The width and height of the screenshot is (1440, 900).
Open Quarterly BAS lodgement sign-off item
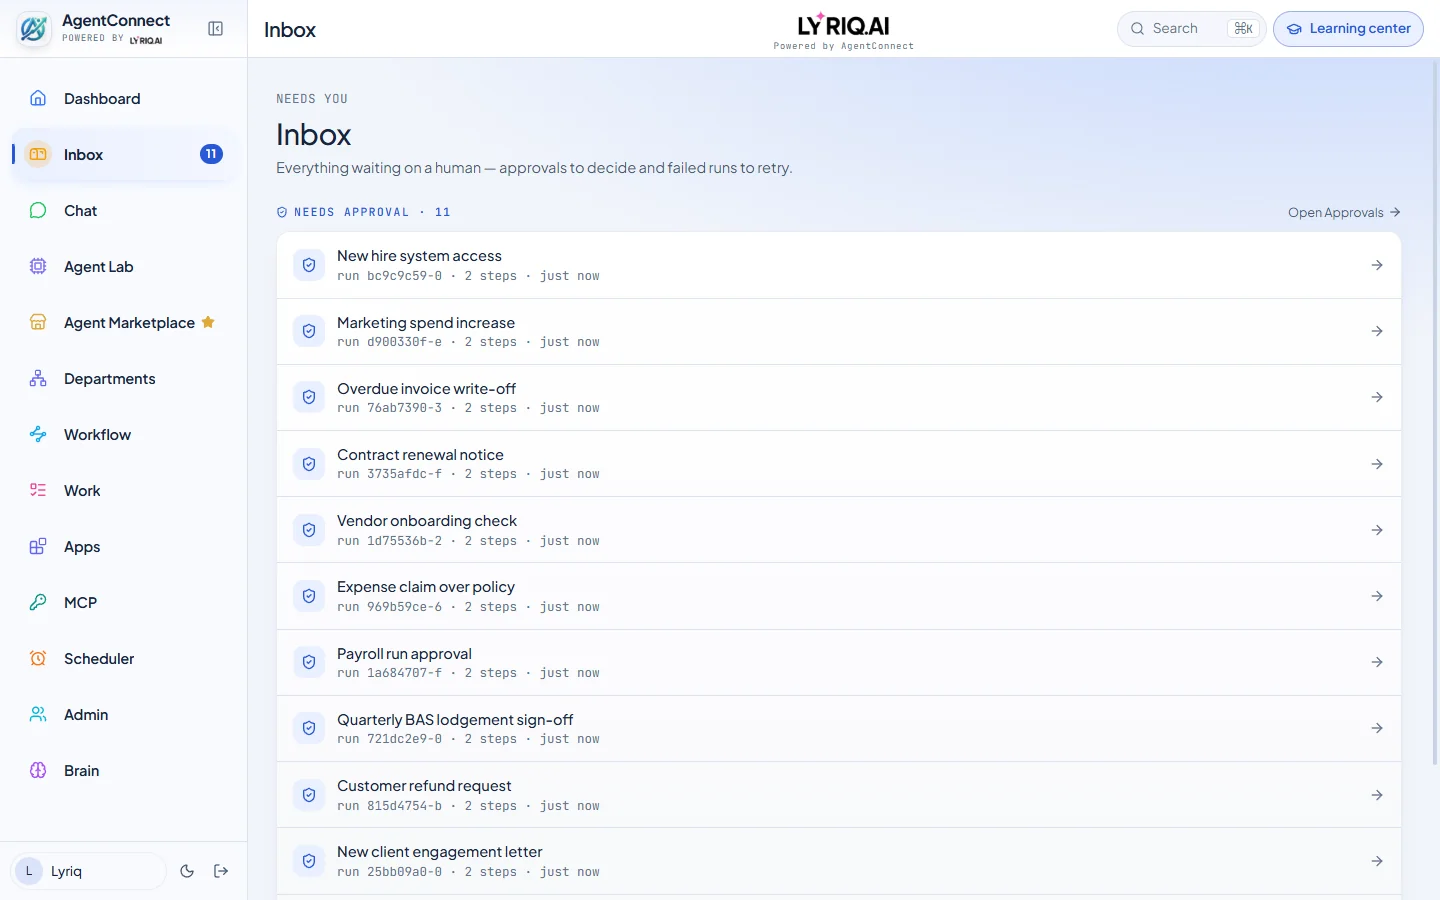click(x=839, y=728)
